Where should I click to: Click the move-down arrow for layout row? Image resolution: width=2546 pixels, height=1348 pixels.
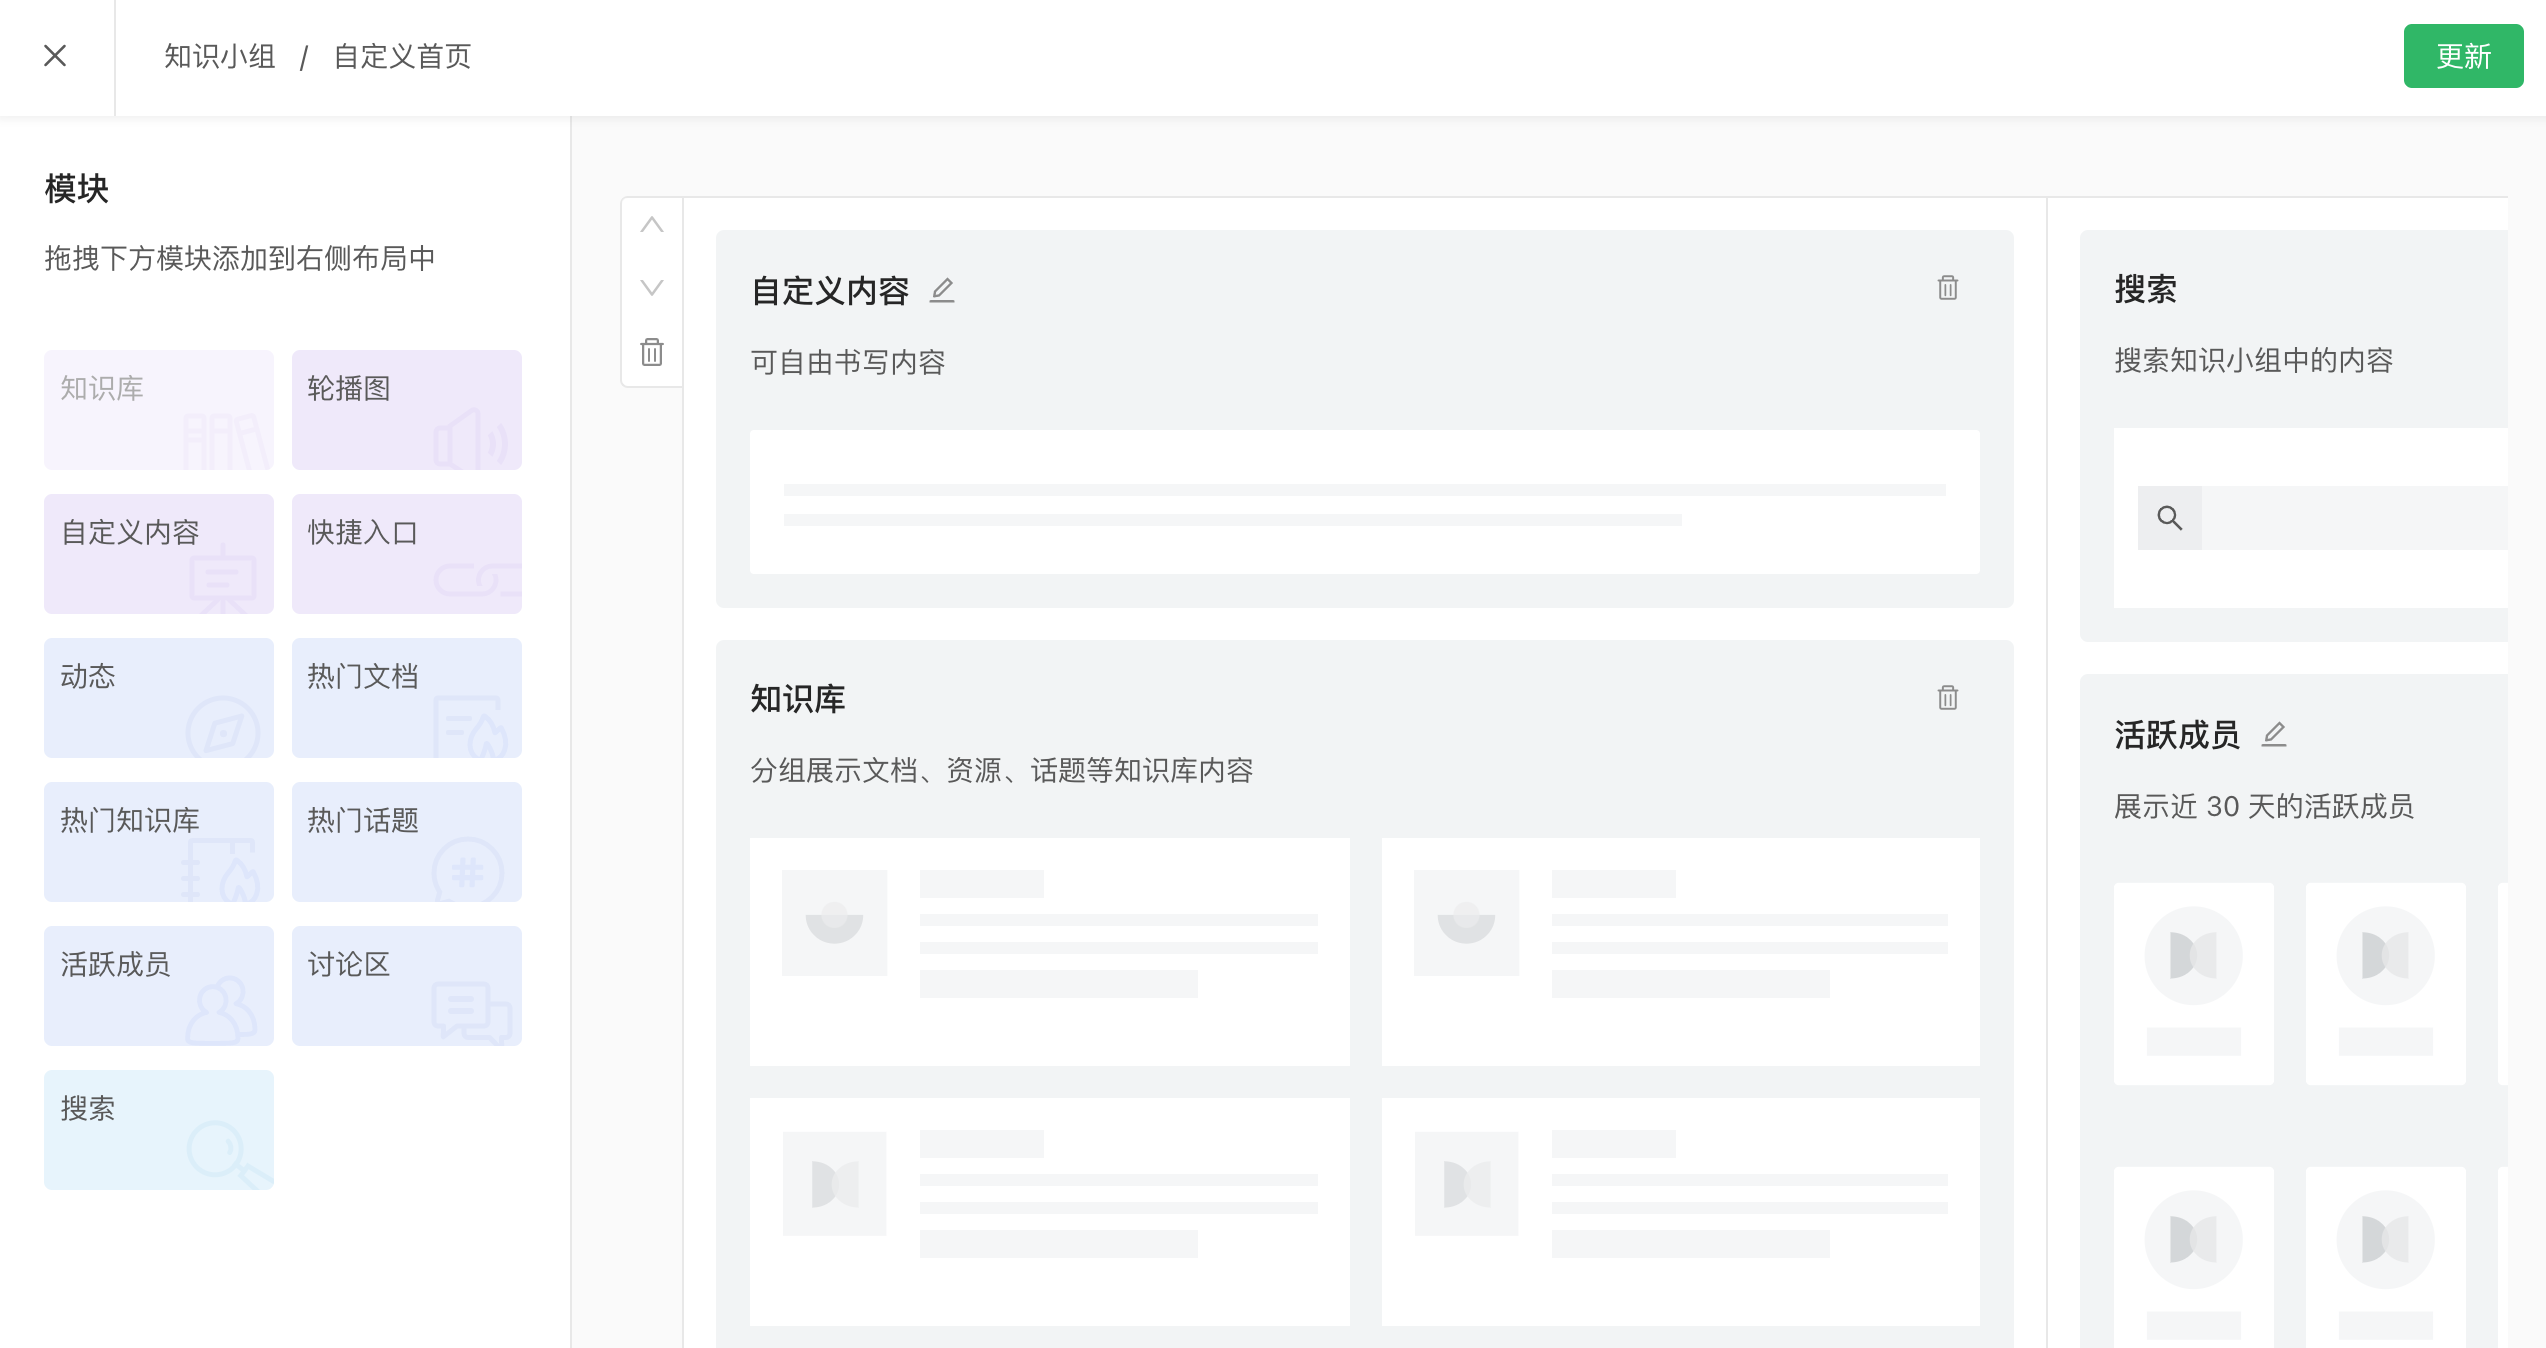(x=652, y=288)
